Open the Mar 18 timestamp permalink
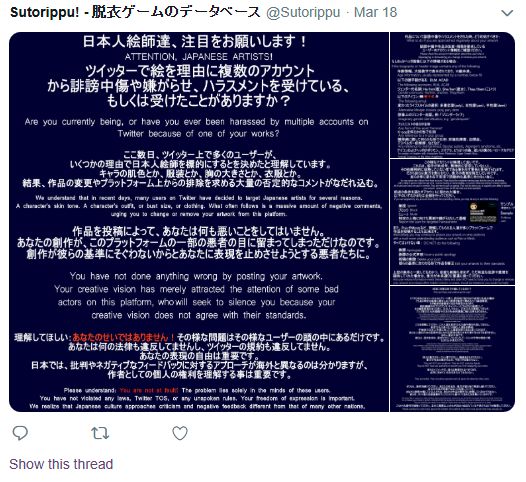The width and height of the screenshot is (526, 482). click(375, 13)
